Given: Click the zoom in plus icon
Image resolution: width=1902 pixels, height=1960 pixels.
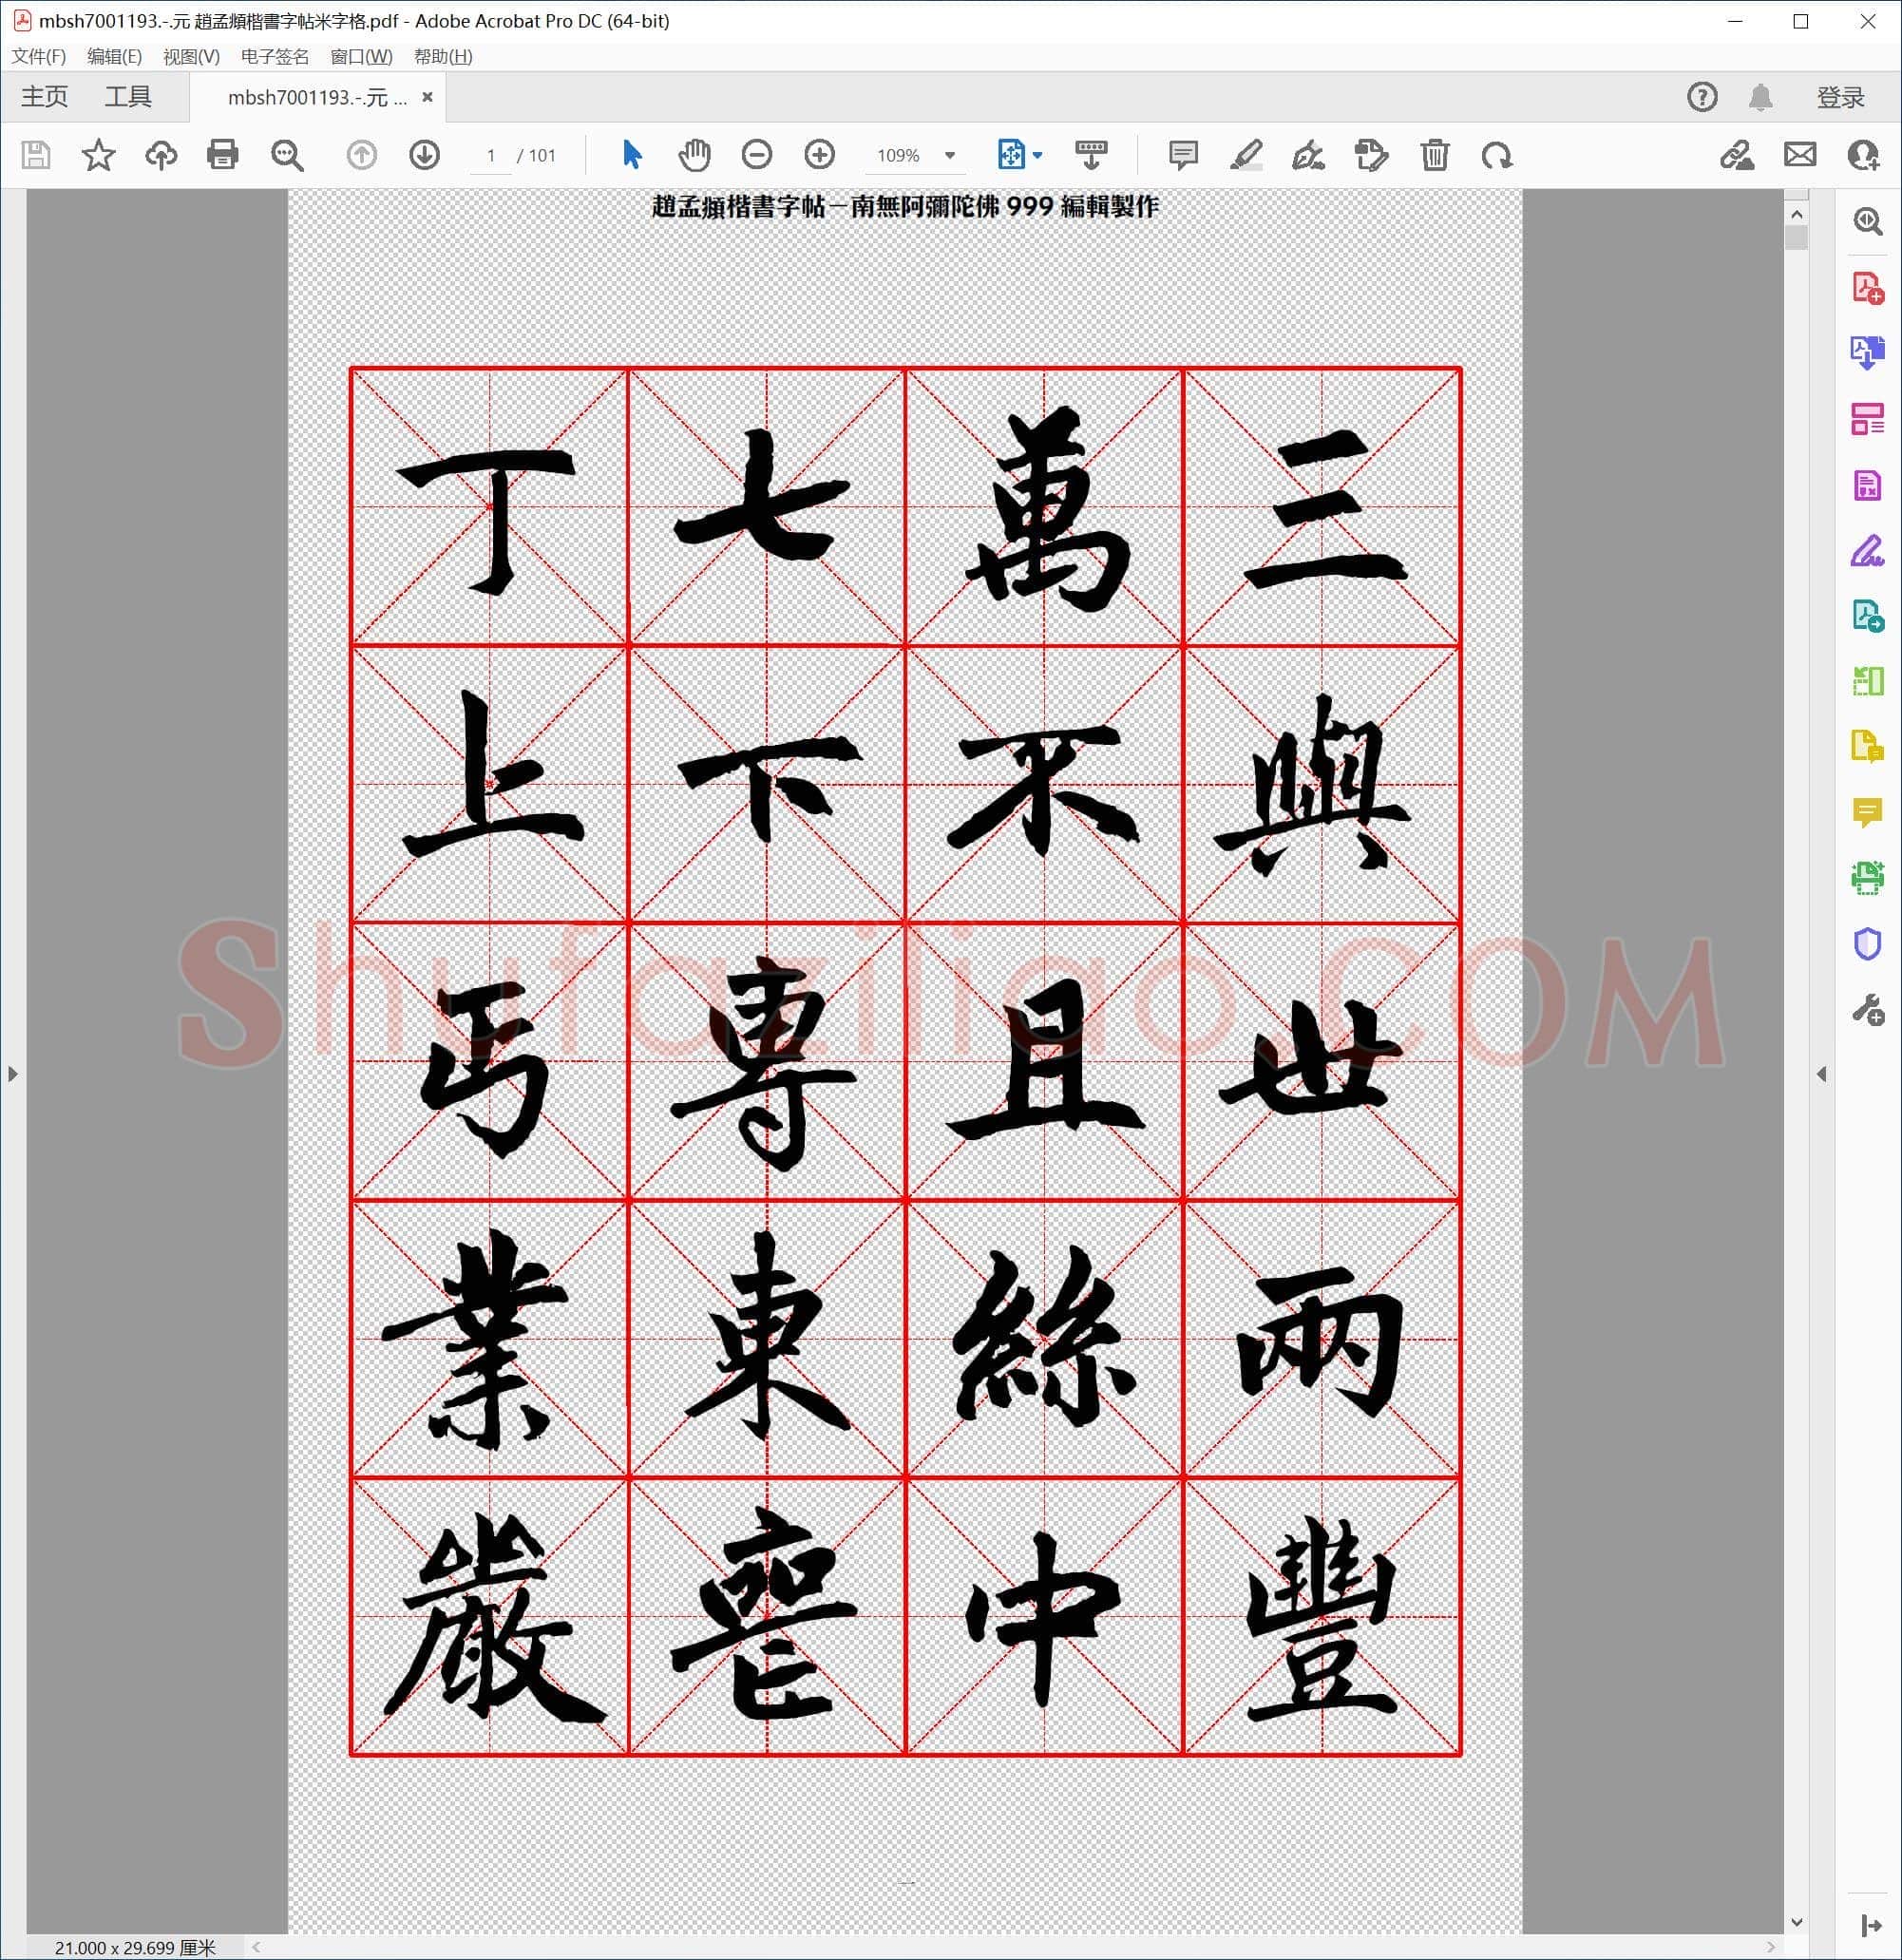Looking at the screenshot, I should pyautogui.click(x=820, y=155).
